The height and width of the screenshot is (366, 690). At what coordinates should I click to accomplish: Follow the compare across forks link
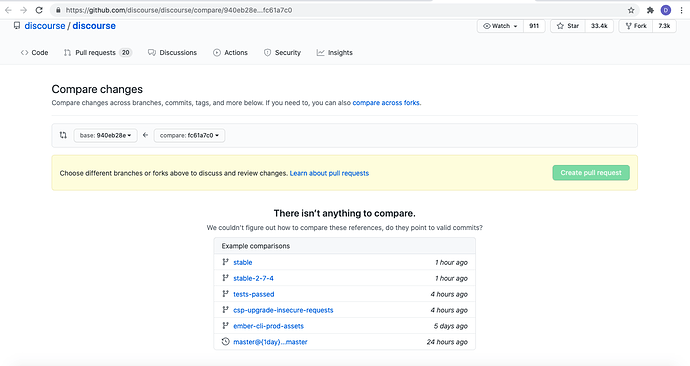pos(386,102)
